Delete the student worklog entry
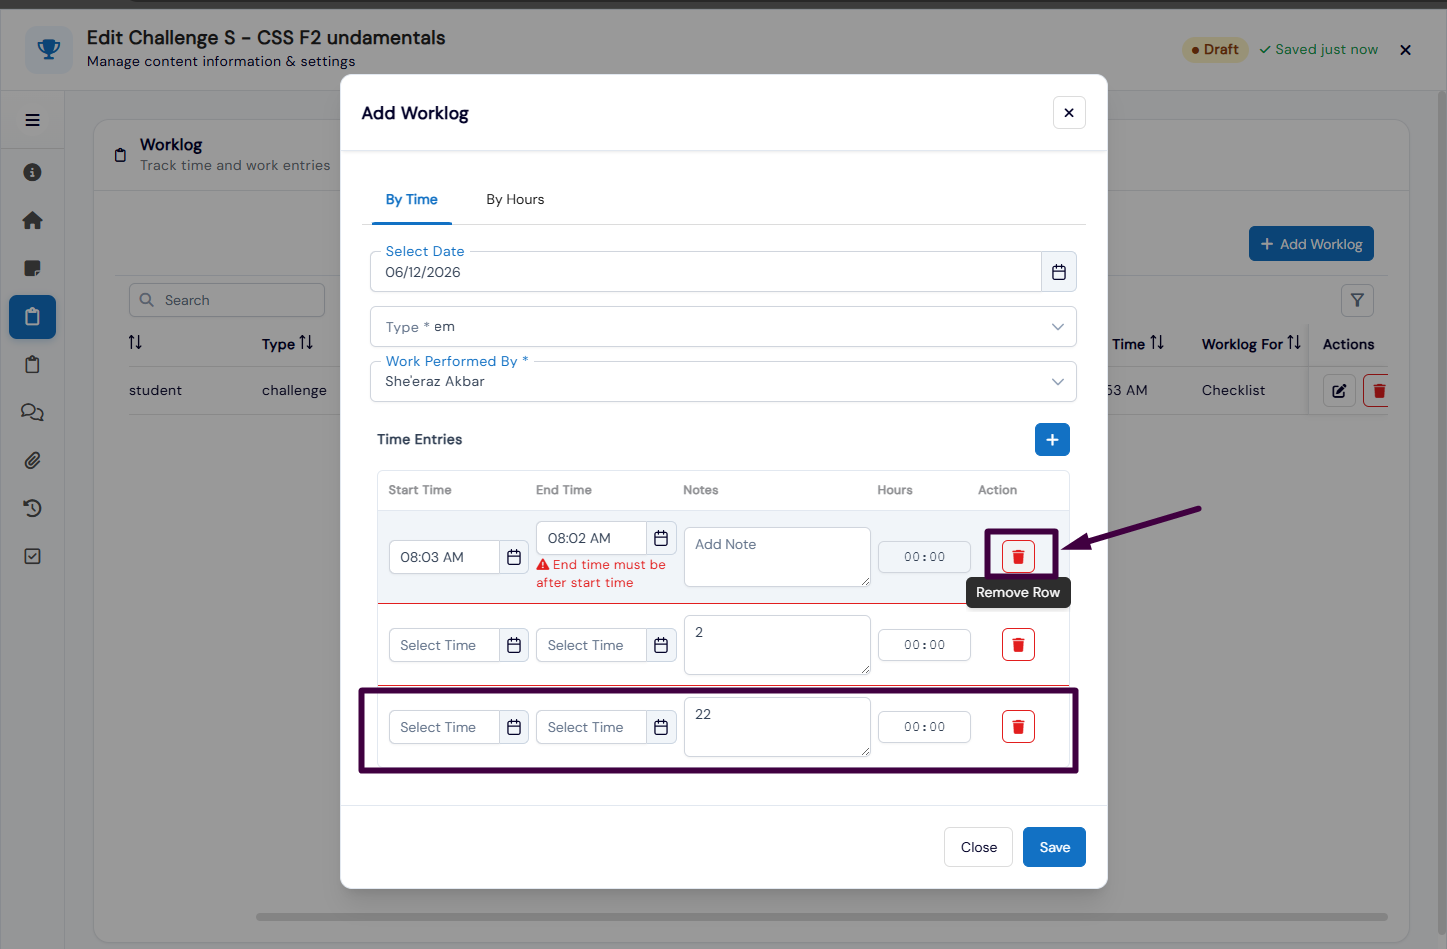The width and height of the screenshot is (1447, 949). click(x=1378, y=391)
